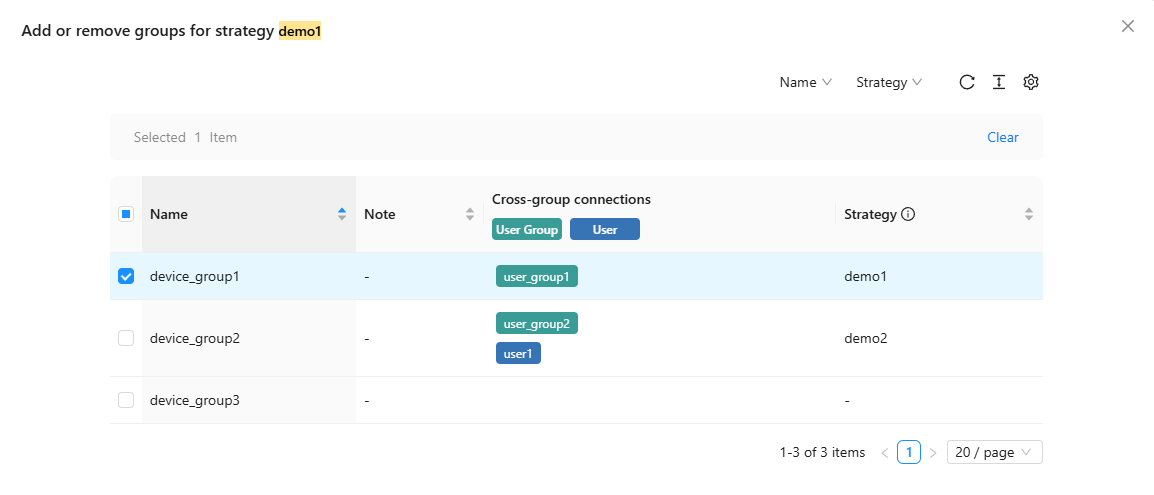Click Clear to deselect items

(x=1002, y=137)
